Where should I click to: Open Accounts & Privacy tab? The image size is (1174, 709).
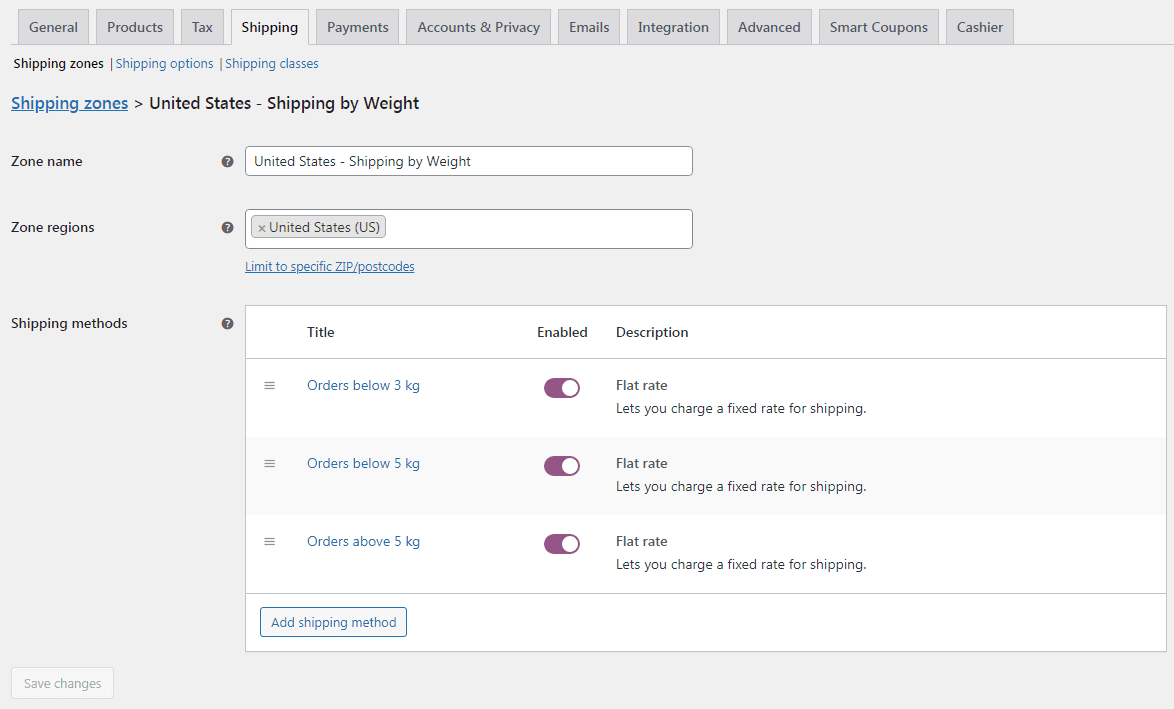478,27
